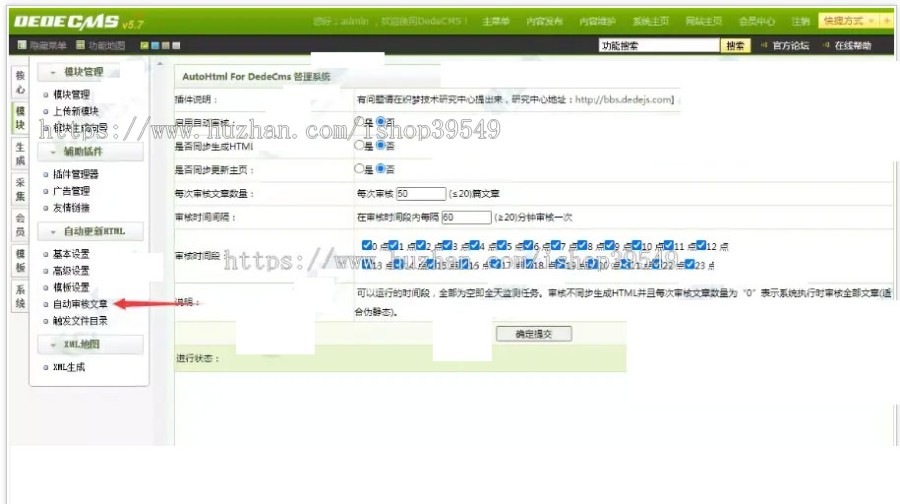Open the 在线帮助 link
The width and height of the screenshot is (900, 504).
click(852, 45)
